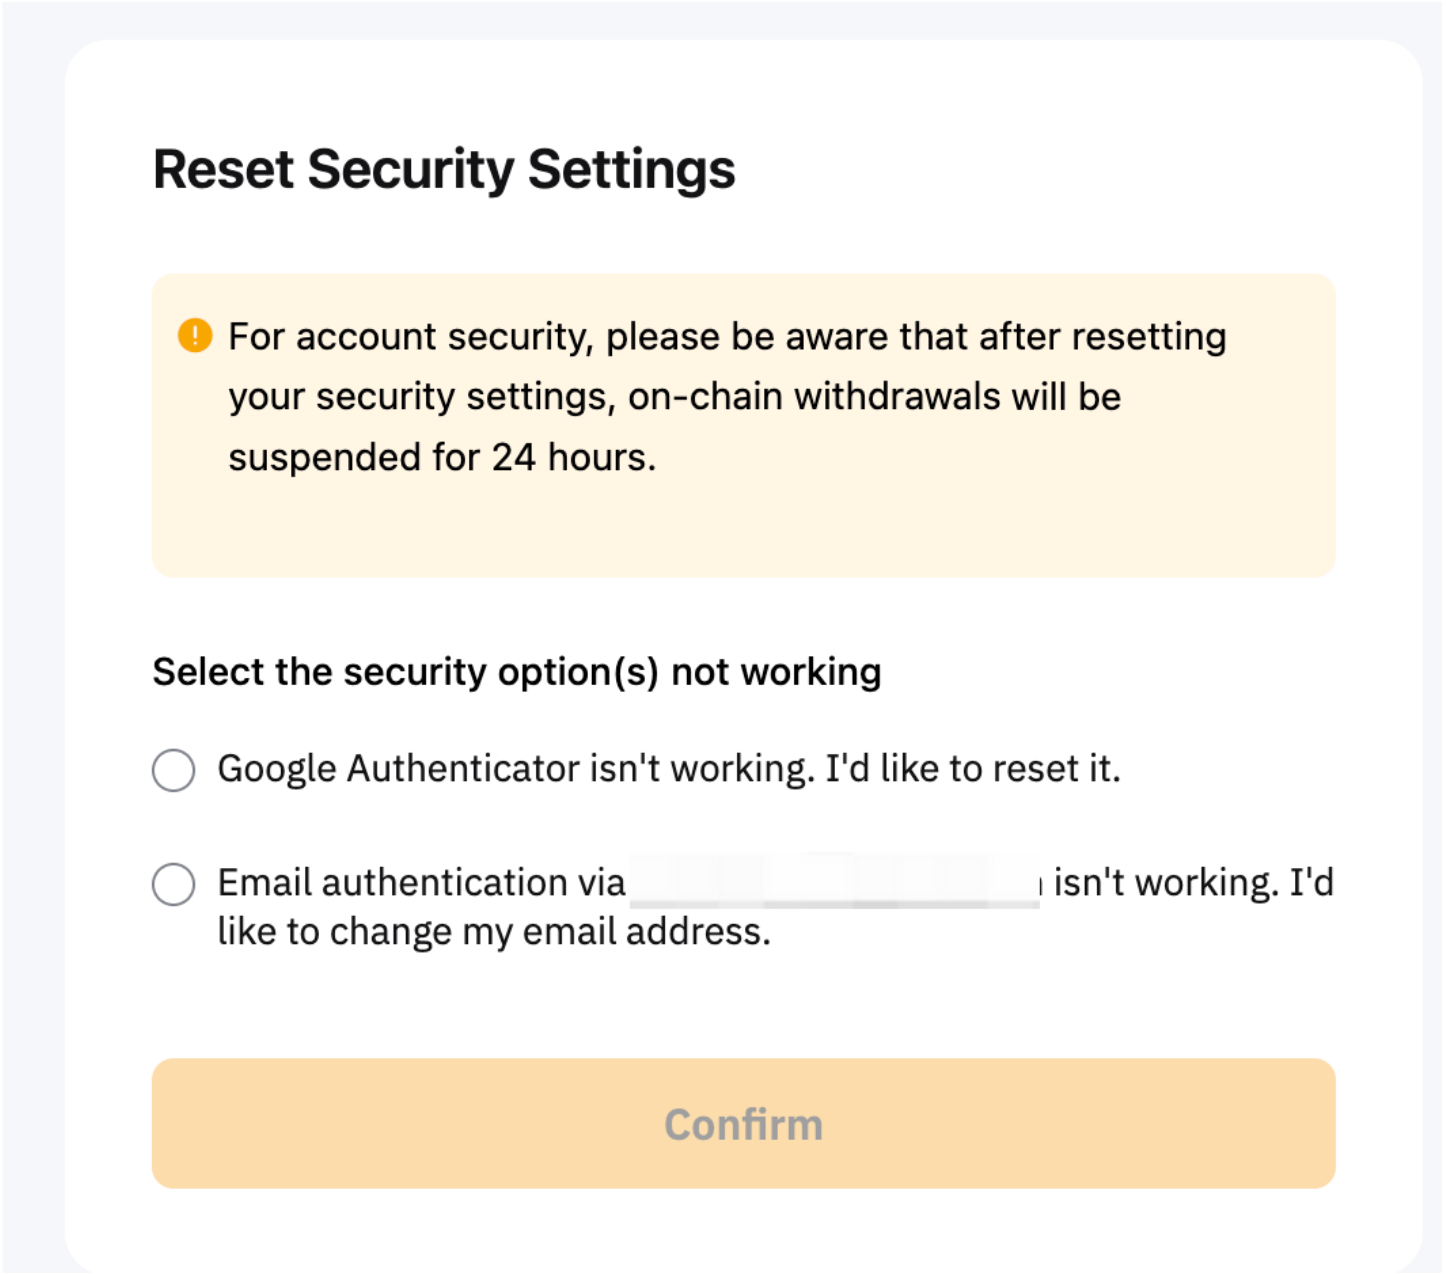This screenshot has width=1446, height=1274.
Task: Click the blurred email address
Action: point(834,882)
